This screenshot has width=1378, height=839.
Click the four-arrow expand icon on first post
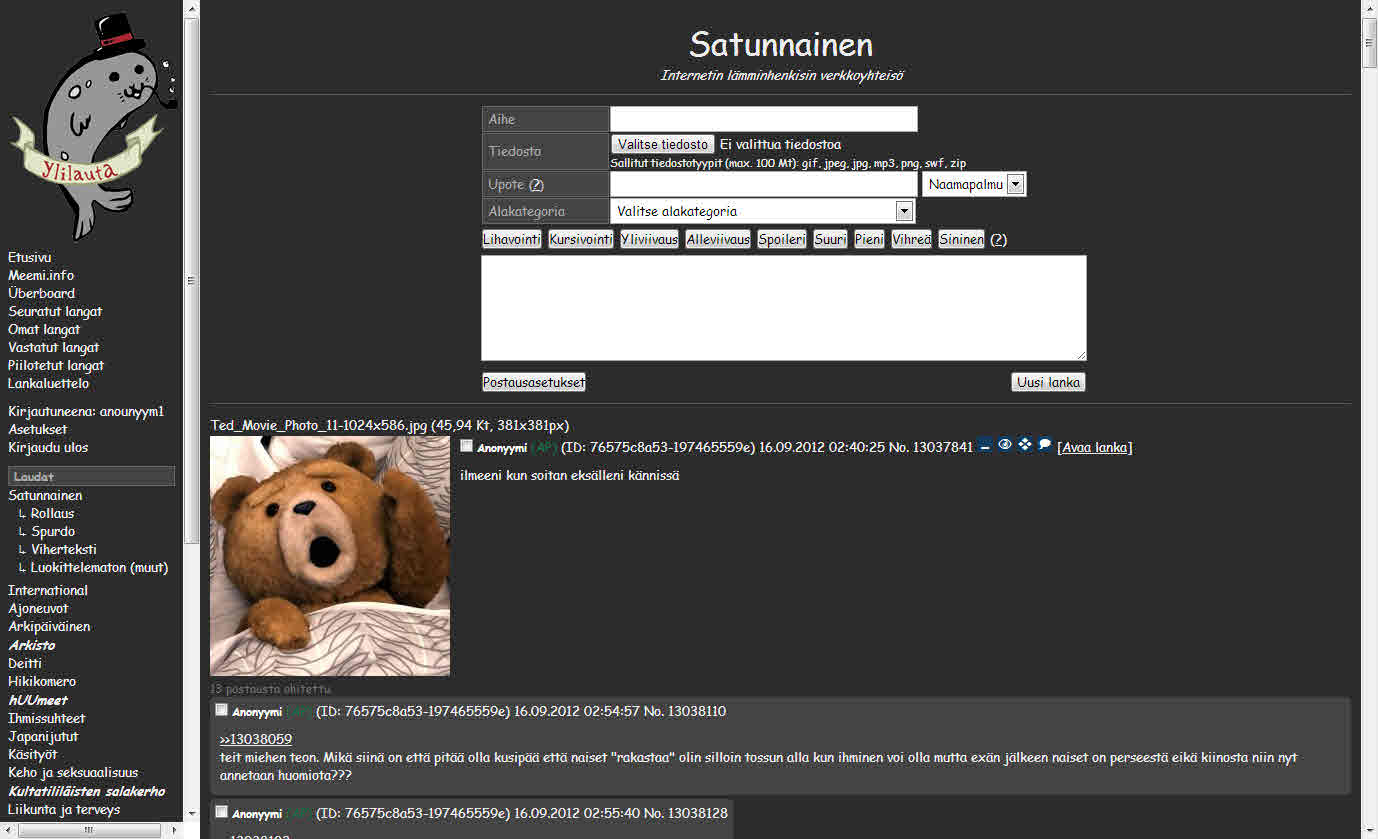[1025, 445]
